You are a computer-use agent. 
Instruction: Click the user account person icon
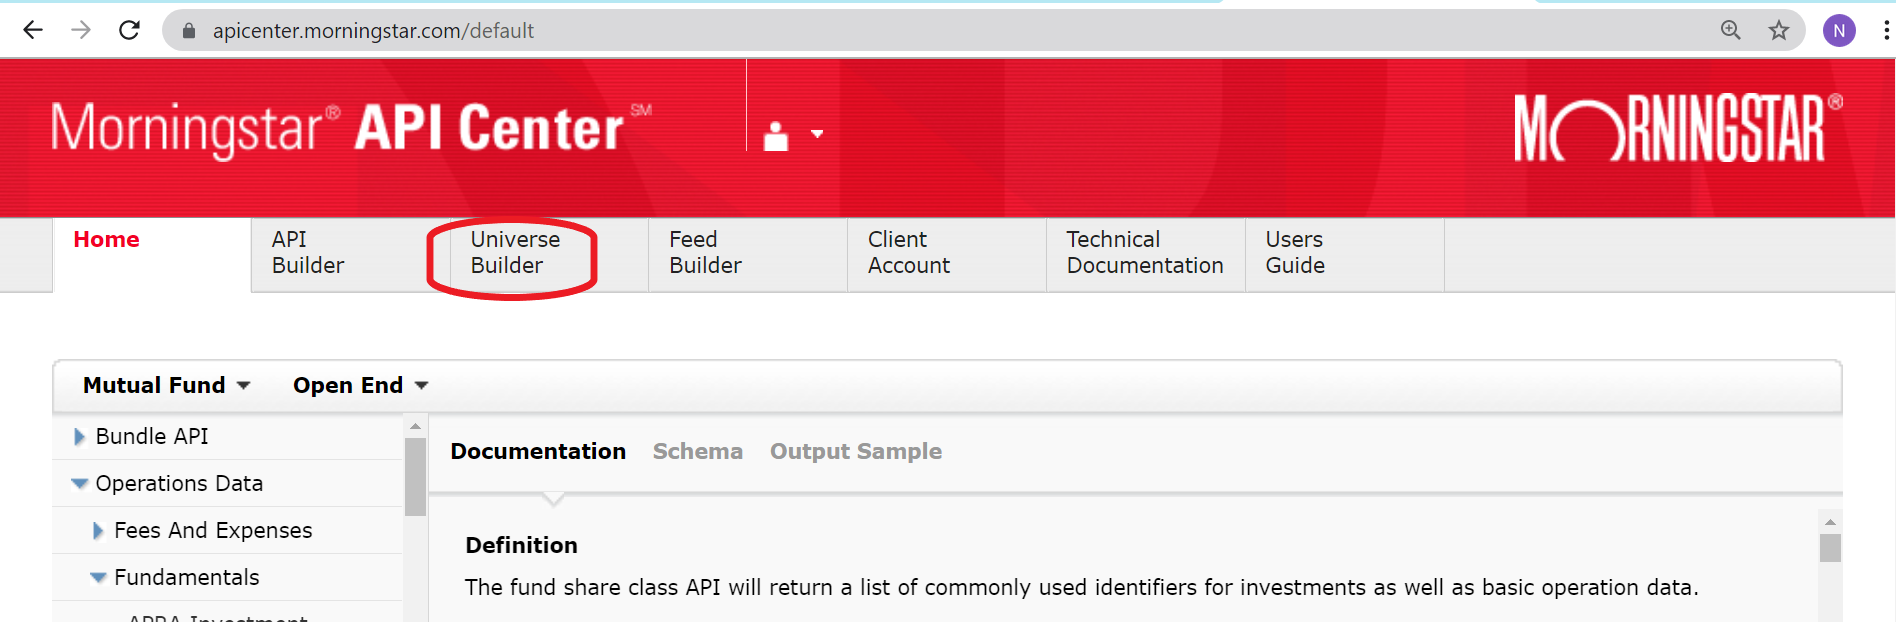tap(776, 135)
